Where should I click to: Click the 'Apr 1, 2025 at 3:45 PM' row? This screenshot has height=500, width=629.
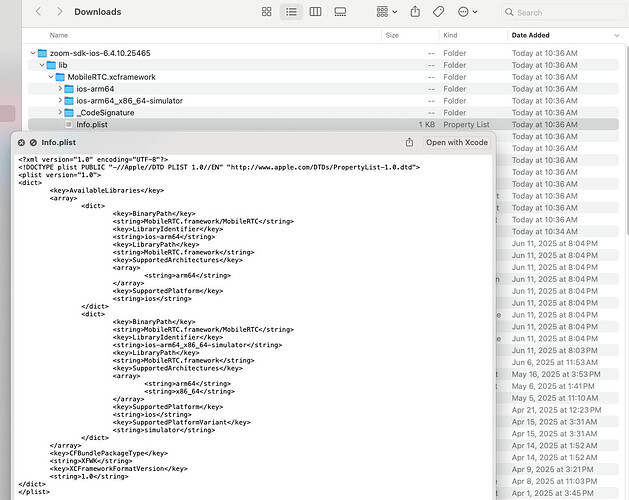[x=552, y=493]
